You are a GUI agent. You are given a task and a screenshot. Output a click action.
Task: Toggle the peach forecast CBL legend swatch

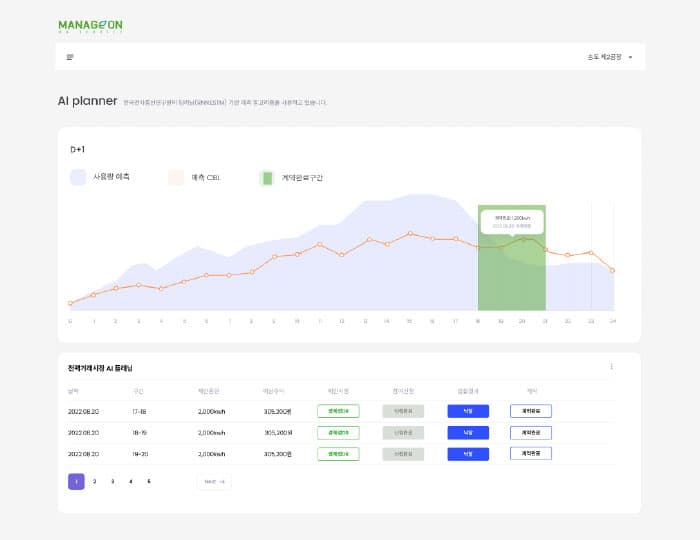[x=176, y=177]
